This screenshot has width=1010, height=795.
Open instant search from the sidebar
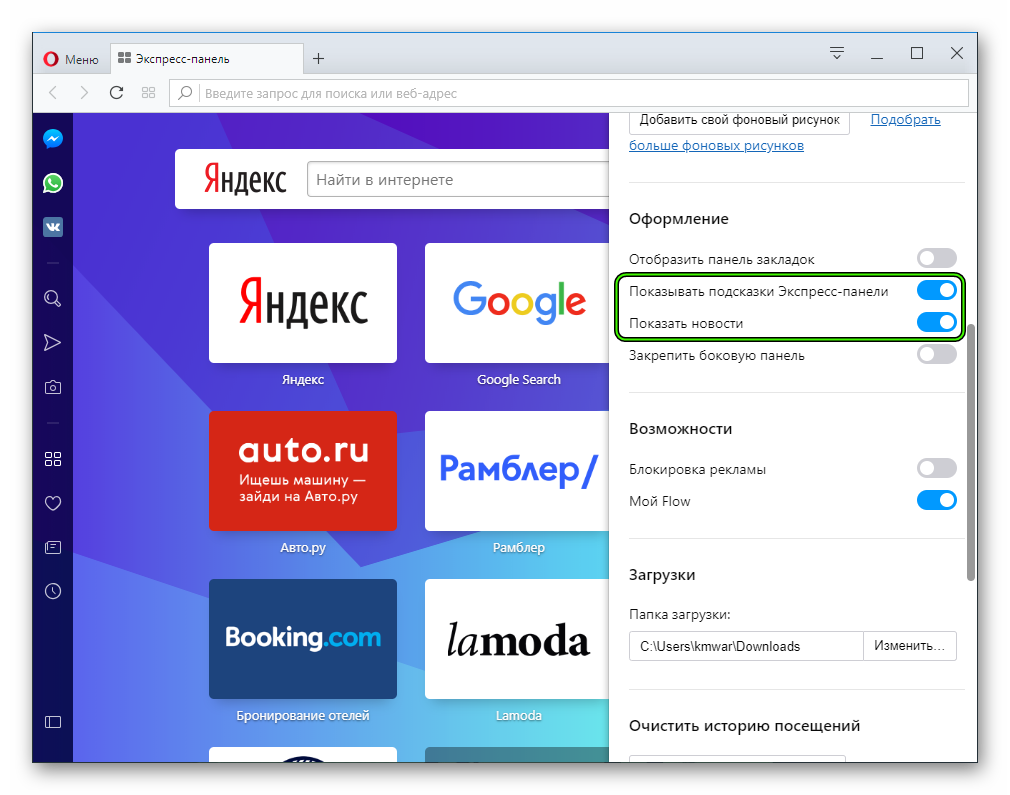coord(53,298)
